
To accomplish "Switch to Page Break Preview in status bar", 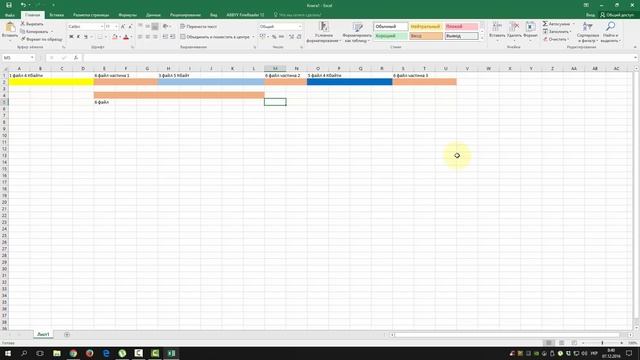I will point(574,343).
